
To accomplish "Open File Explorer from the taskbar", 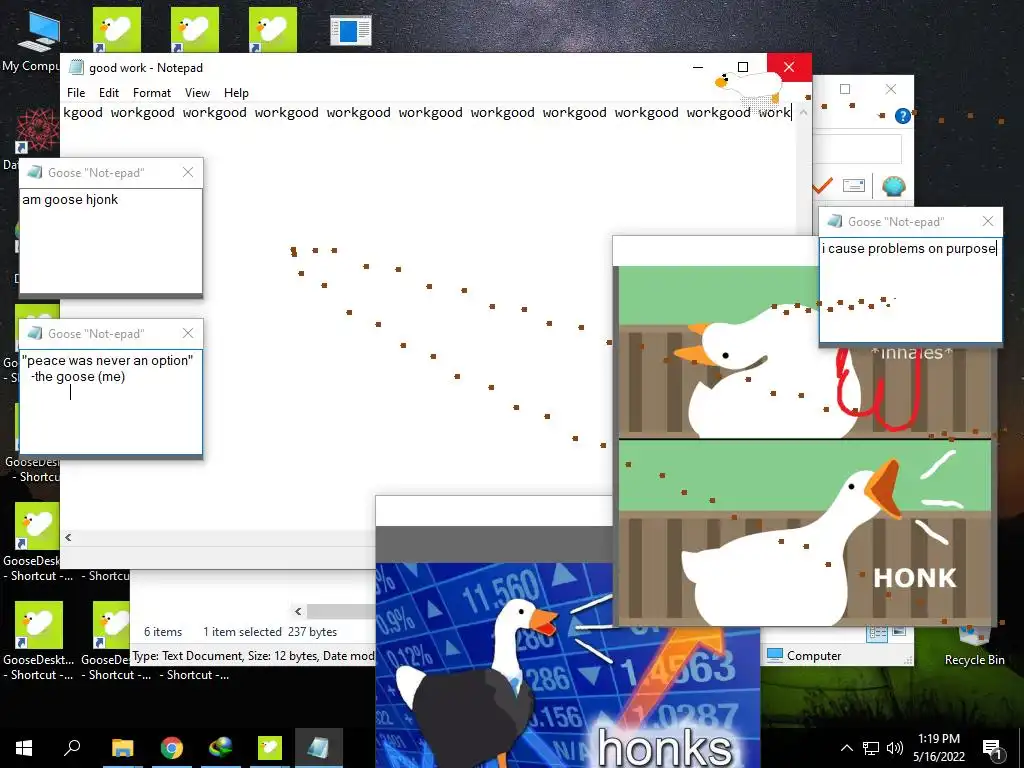I will (122, 748).
